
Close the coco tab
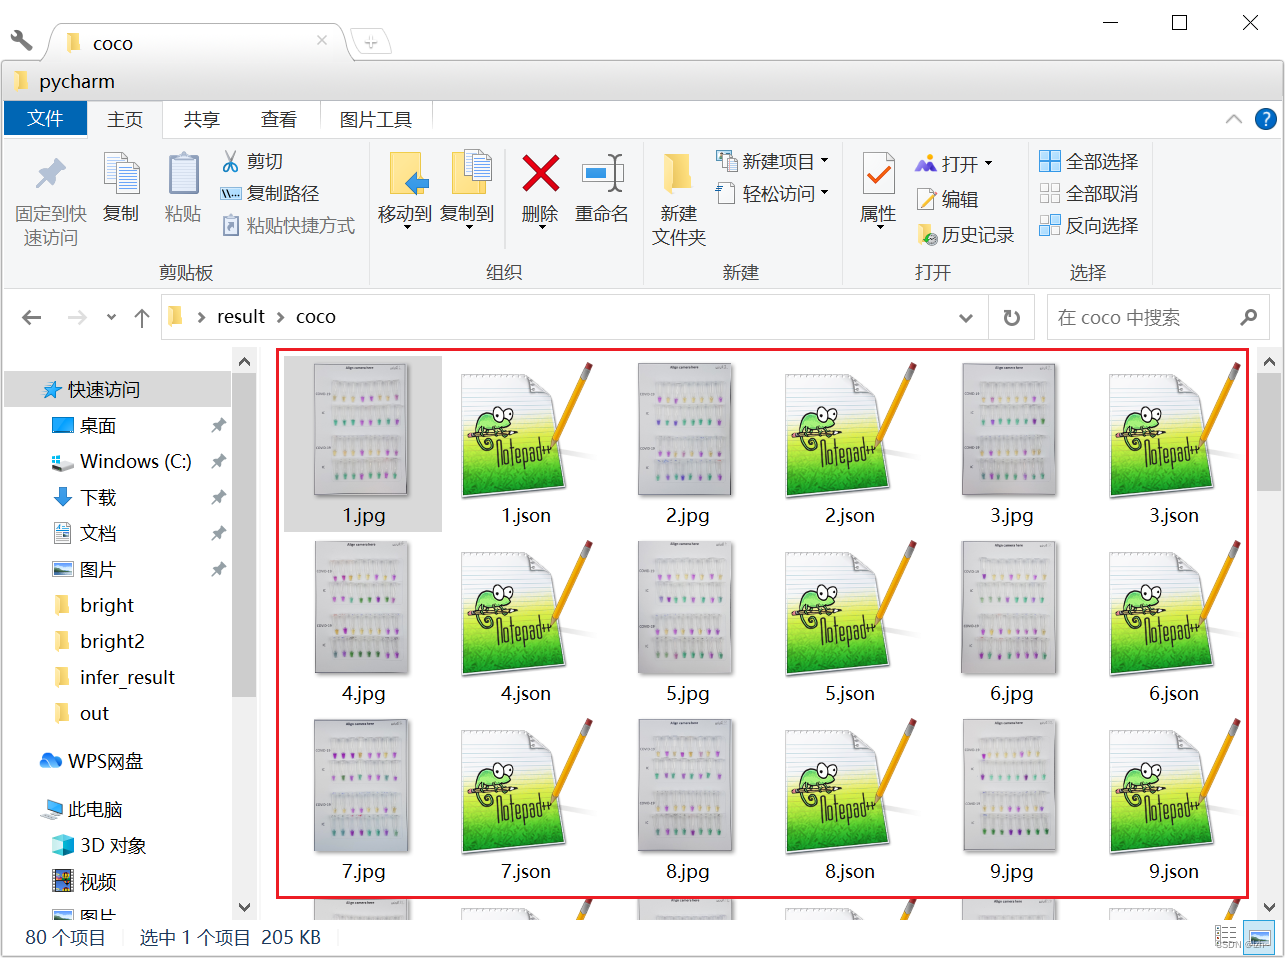pyautogui.click(x=322, y=40)
